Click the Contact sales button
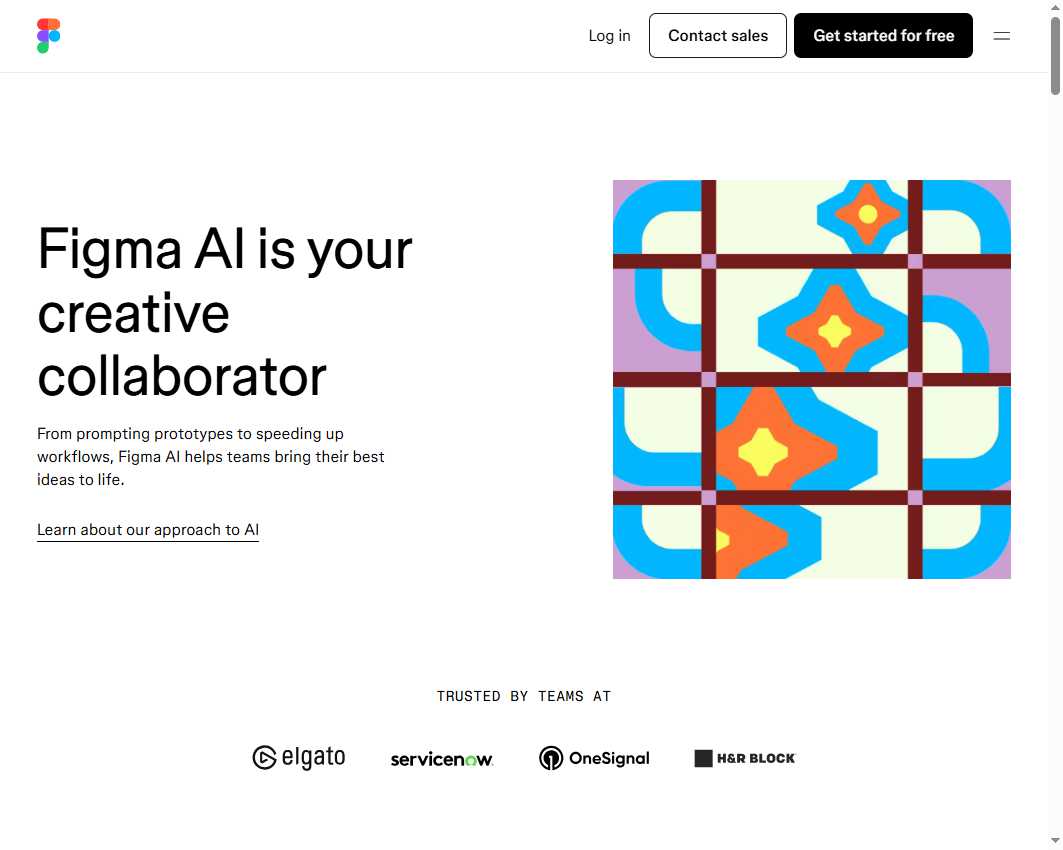Screen dimensions: 1063x850 pyautogui.click(x=717, y=35)
